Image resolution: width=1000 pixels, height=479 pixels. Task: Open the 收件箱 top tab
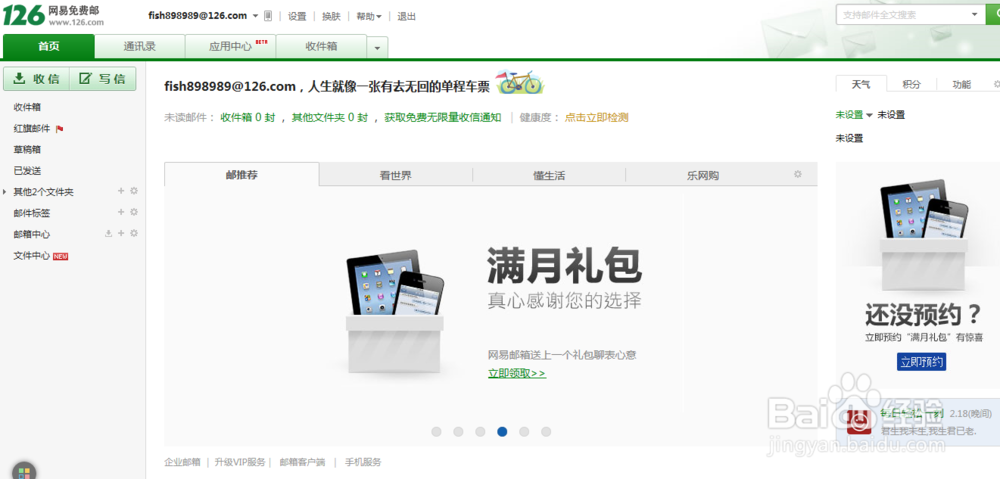click(x=321, y=47)
